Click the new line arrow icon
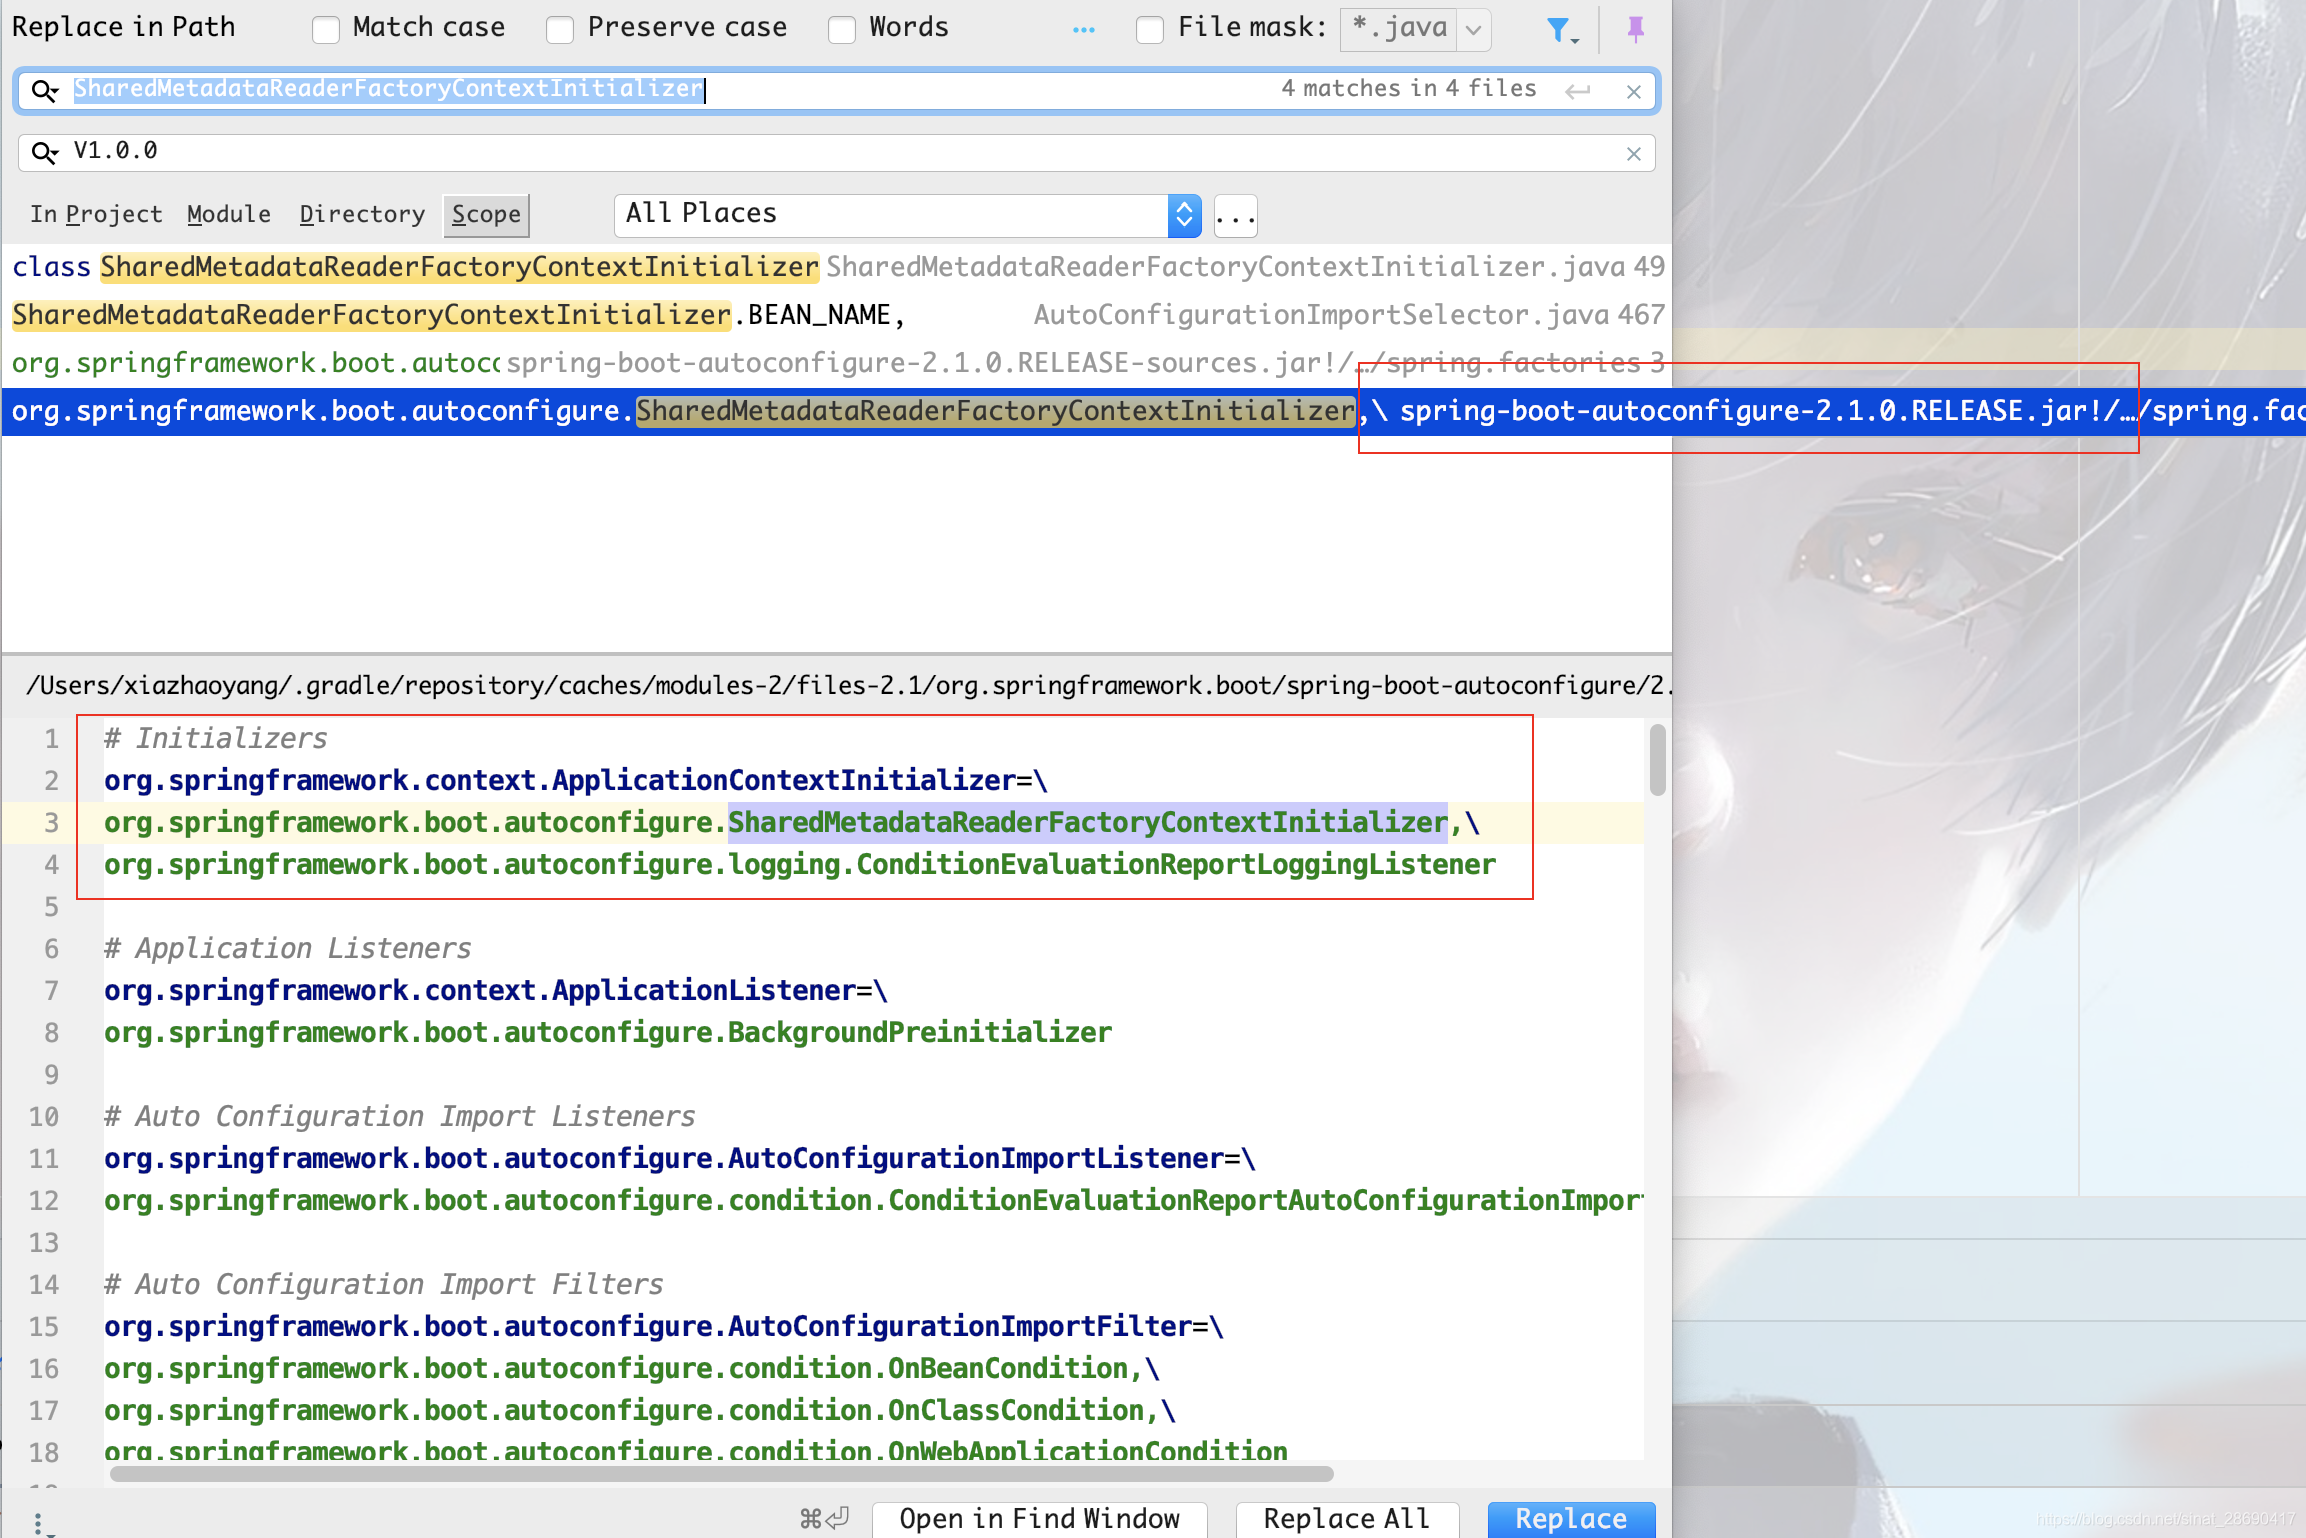 tap(1578, 92)
